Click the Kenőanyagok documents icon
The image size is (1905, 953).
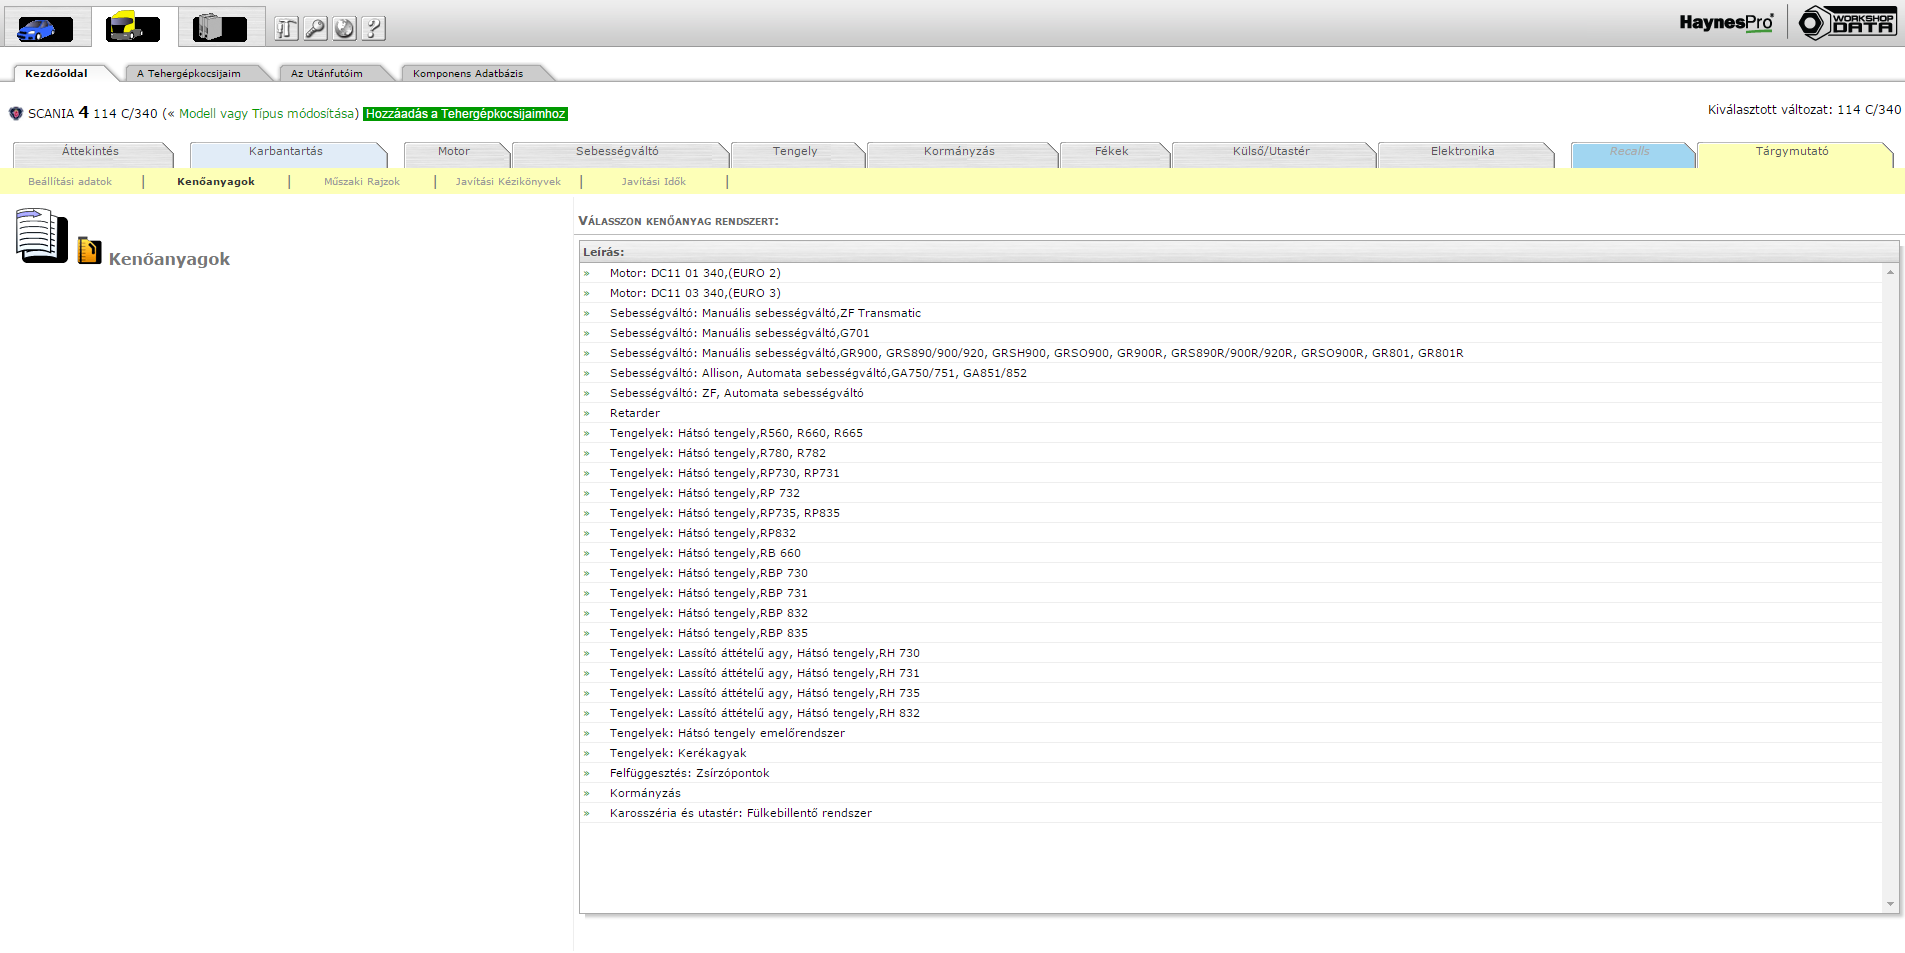(x=41, y=236)
